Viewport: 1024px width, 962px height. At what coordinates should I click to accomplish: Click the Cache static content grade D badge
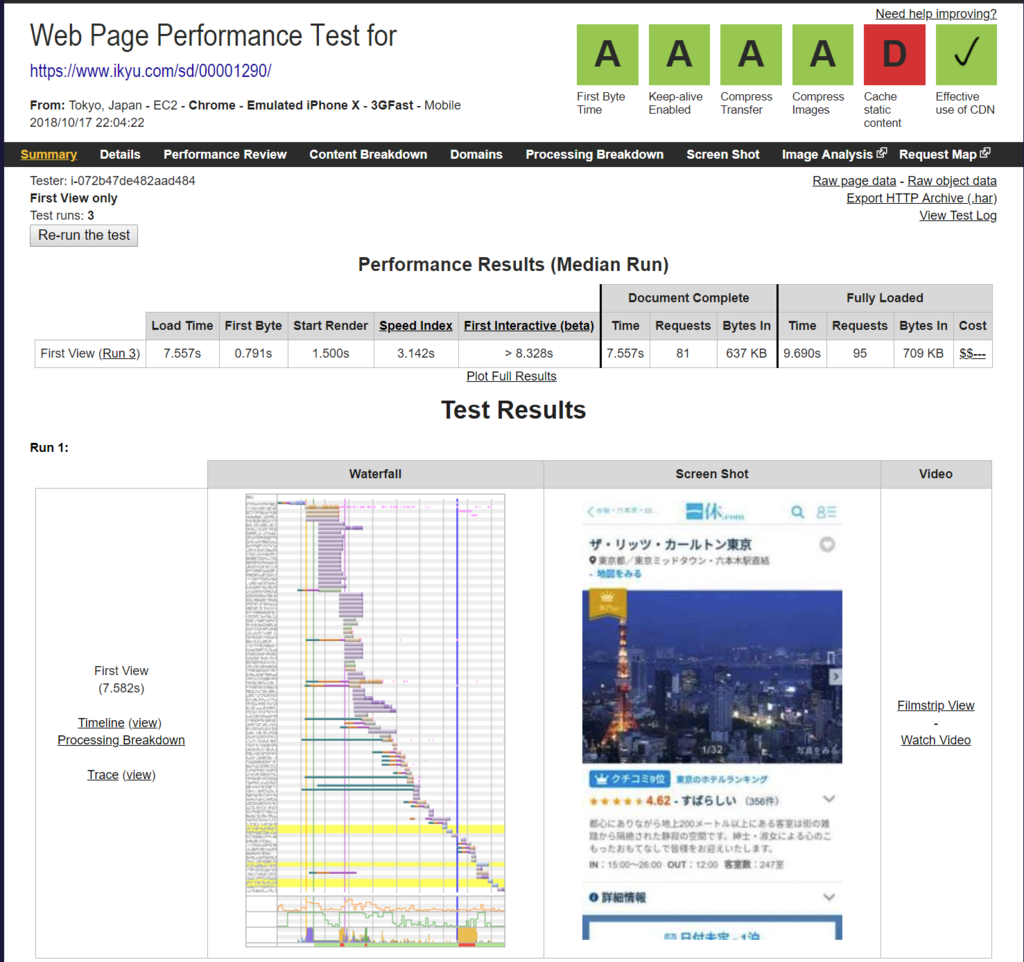click(895, 55)
